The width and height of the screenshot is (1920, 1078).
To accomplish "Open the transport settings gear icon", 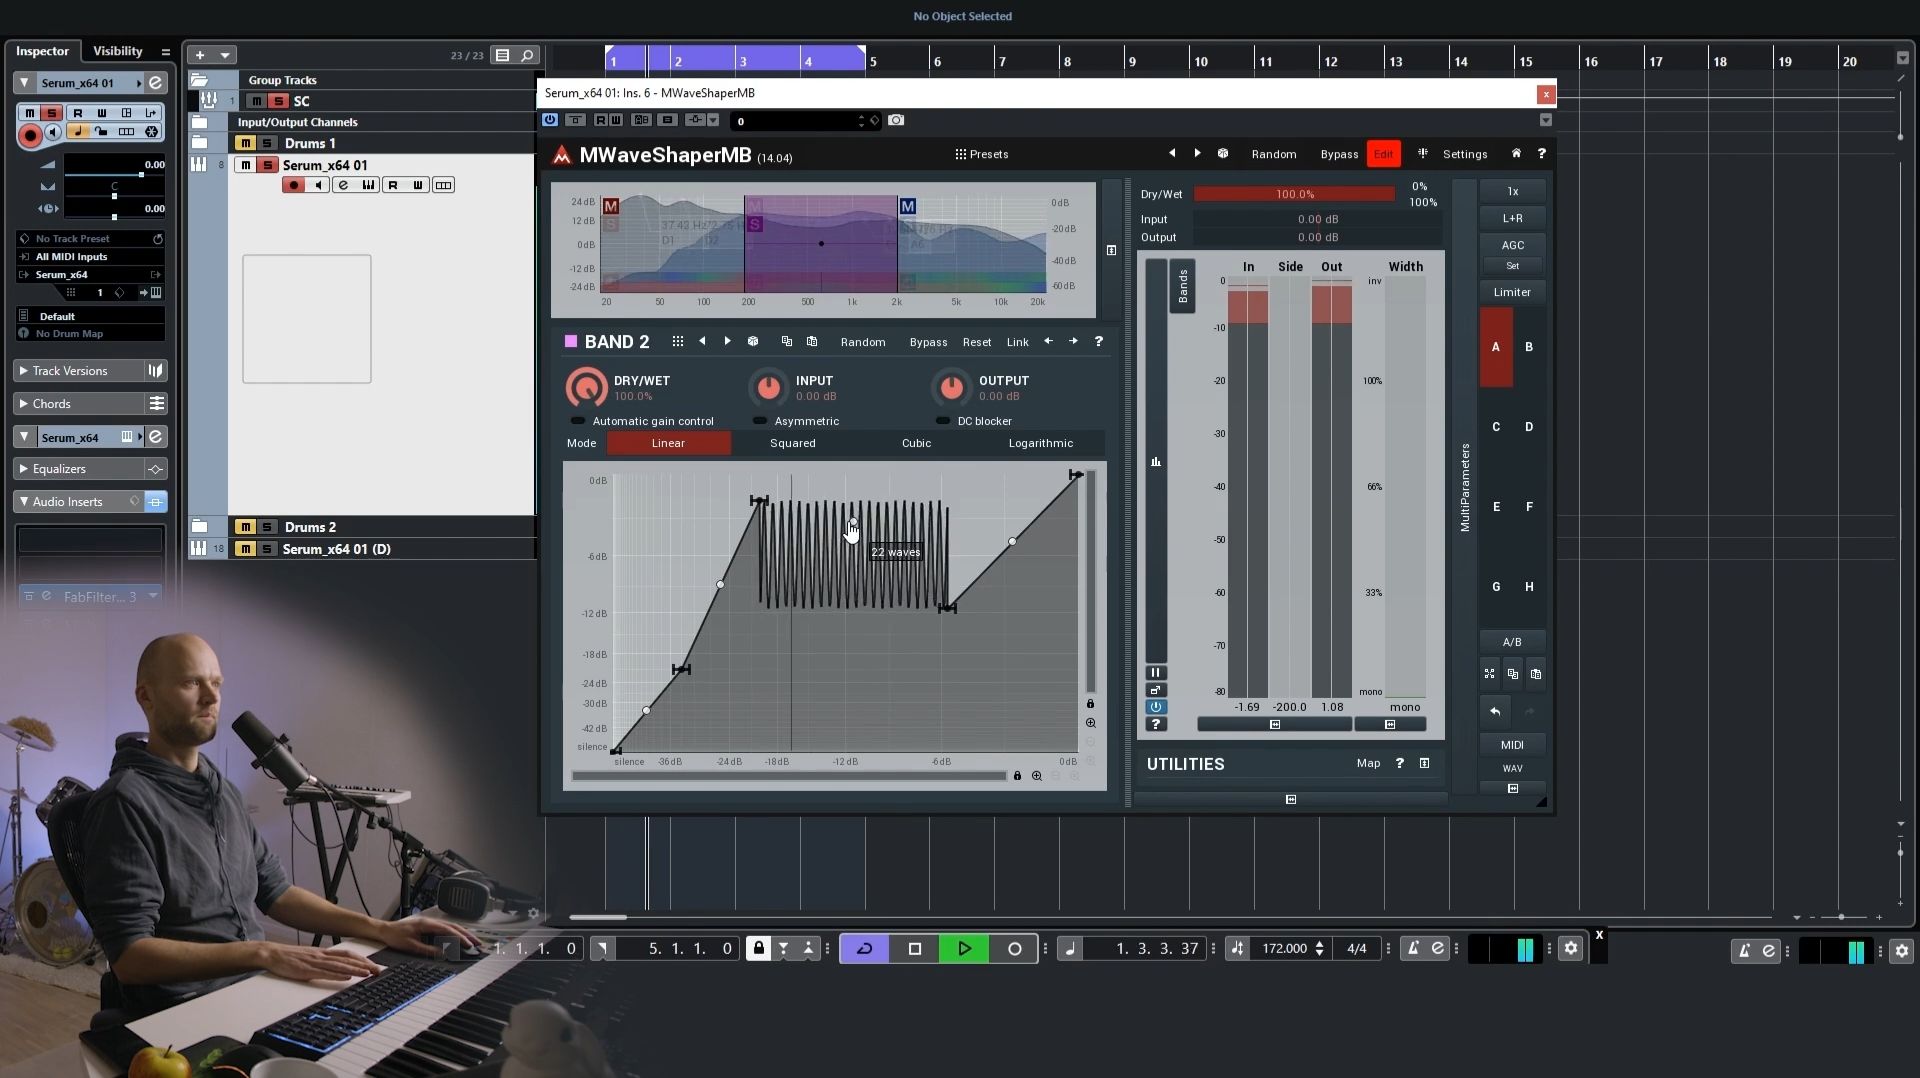I will tap(1571, 949).
